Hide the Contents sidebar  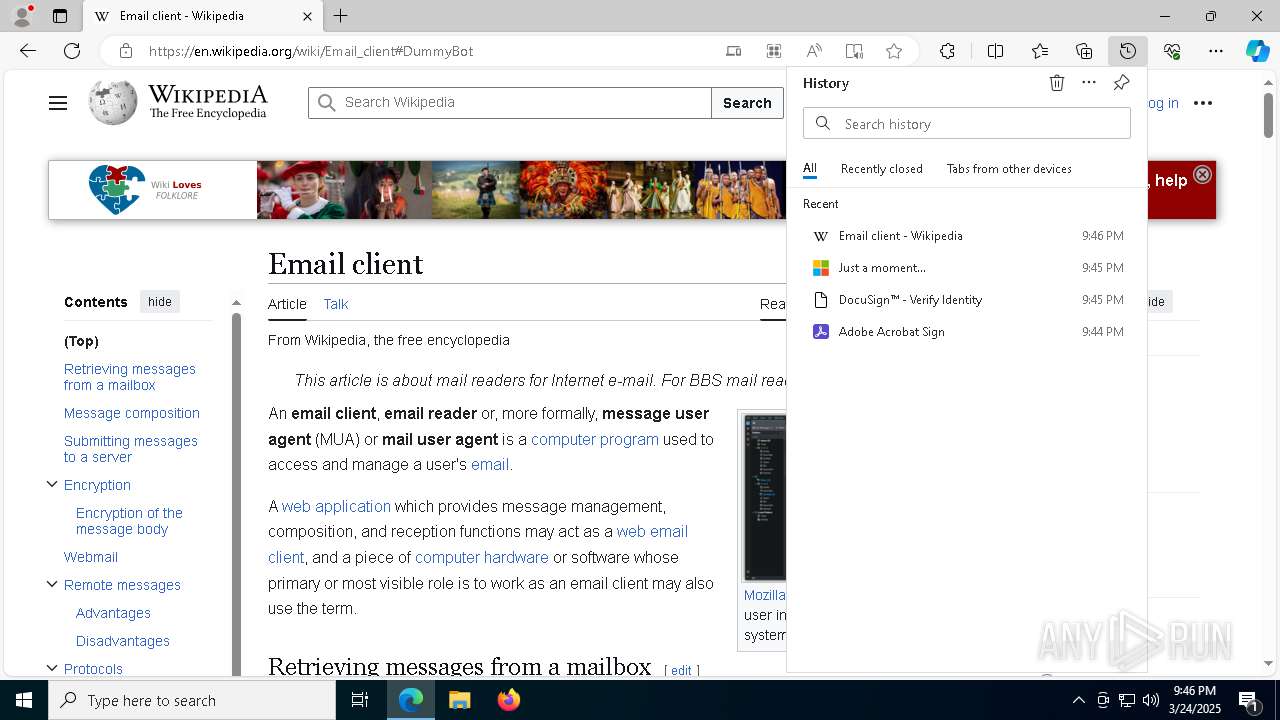tap(160, 302)
